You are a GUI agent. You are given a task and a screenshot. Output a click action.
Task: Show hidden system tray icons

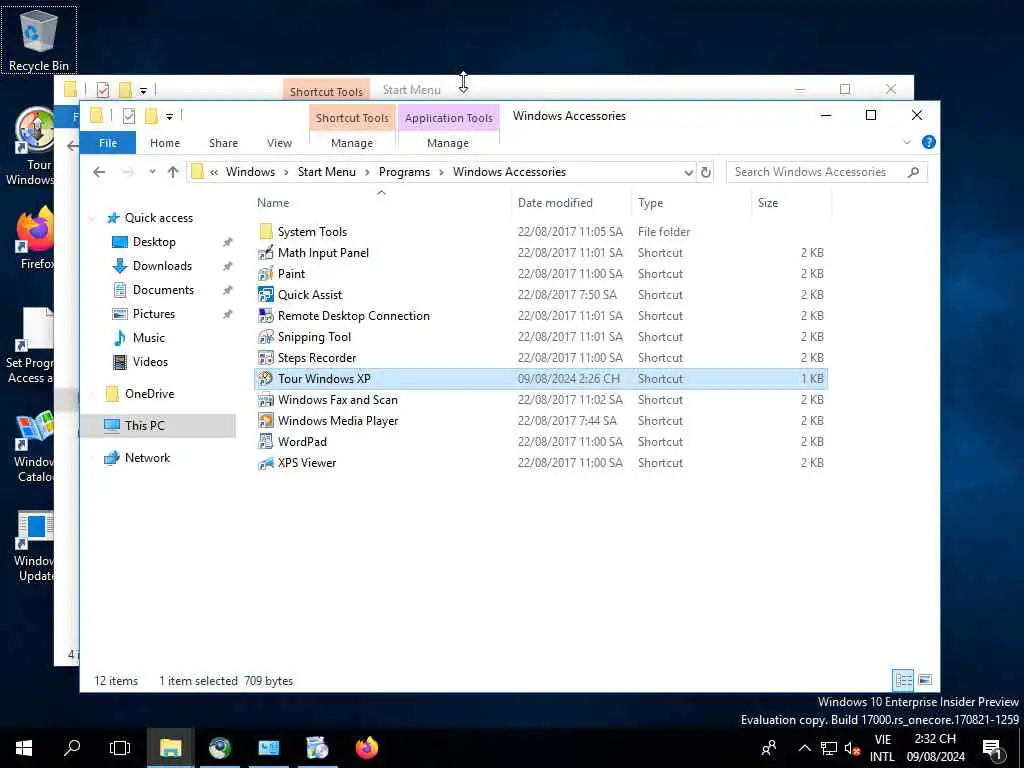pos(805,748)
